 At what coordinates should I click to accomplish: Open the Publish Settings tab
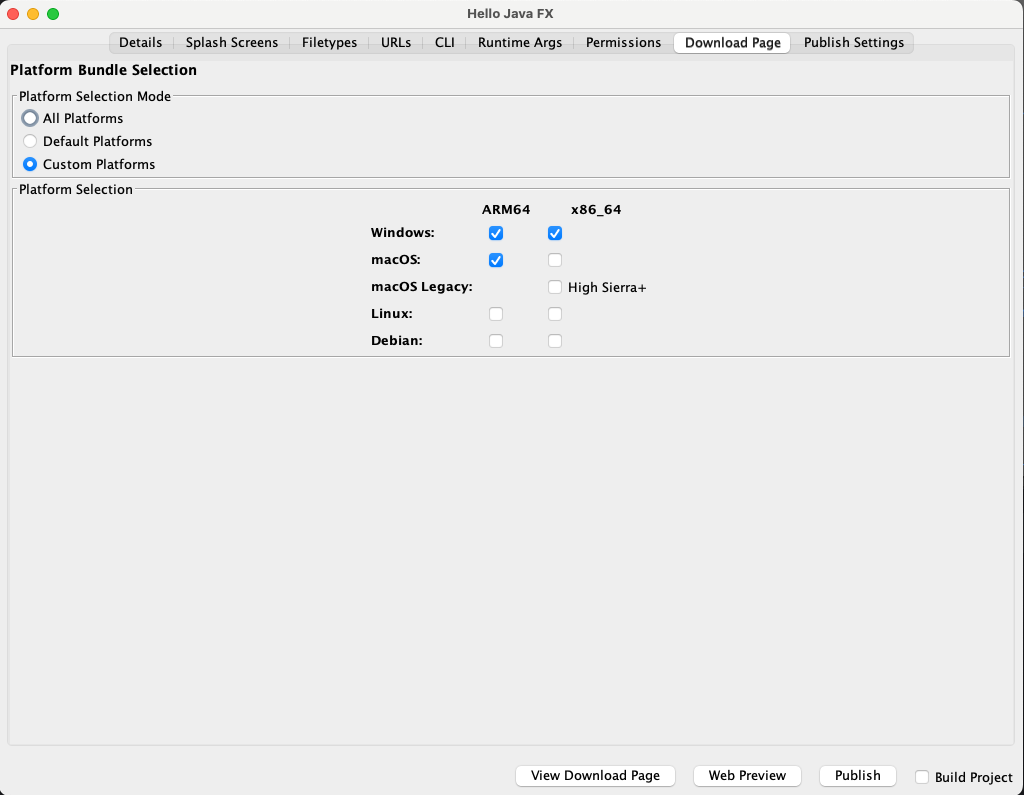[x=854, y=42]
